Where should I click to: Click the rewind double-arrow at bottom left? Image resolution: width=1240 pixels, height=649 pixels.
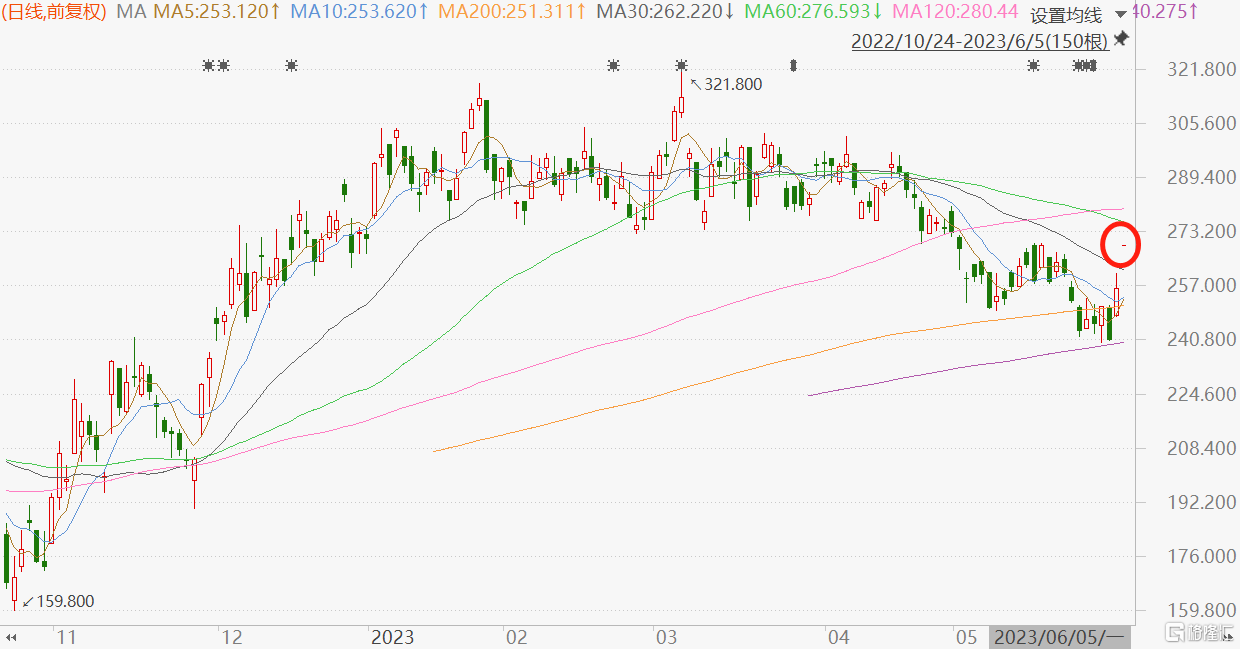(13, 636)
